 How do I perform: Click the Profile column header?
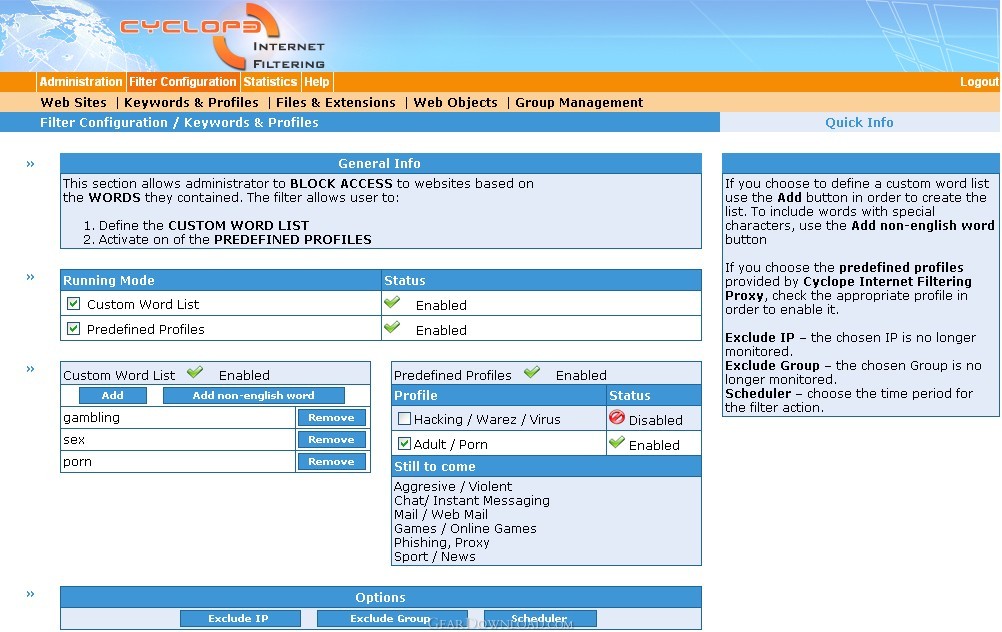coord(498,396)
